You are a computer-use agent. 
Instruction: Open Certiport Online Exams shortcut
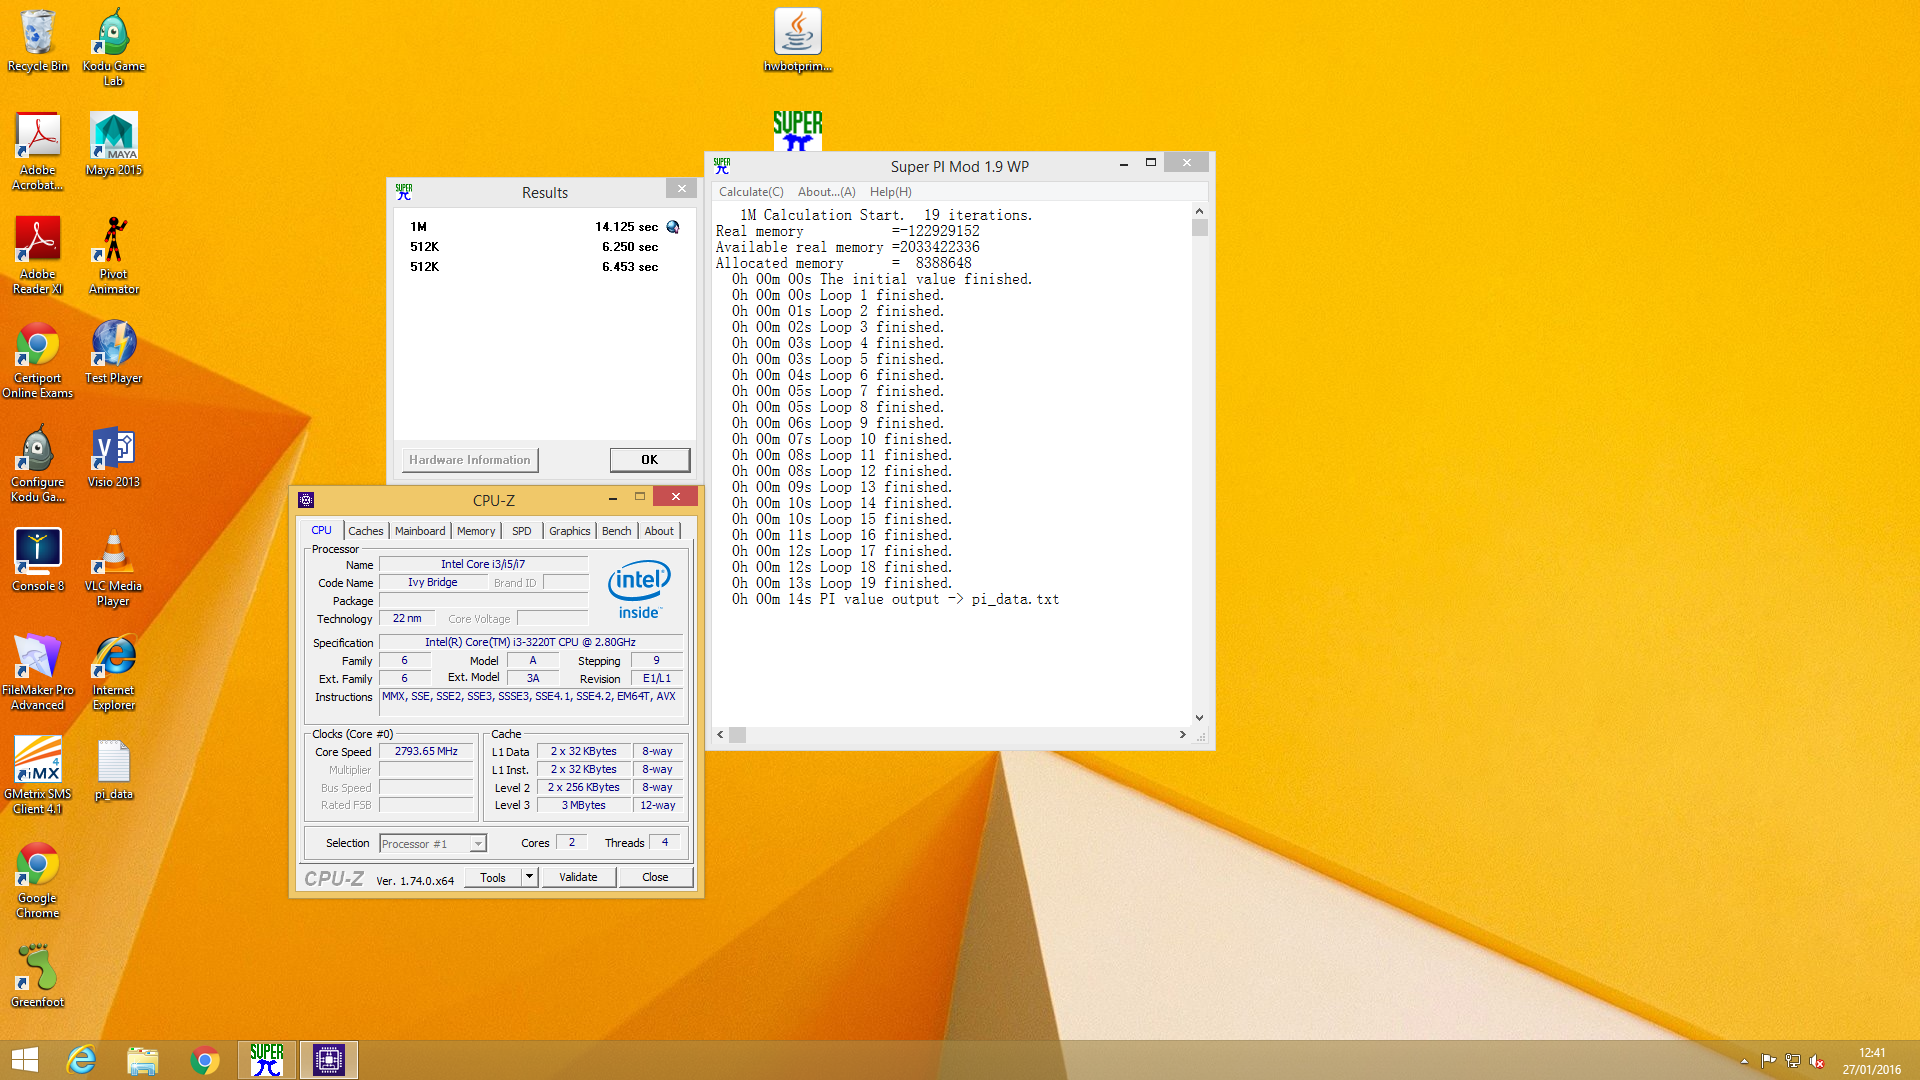point(38,359)
